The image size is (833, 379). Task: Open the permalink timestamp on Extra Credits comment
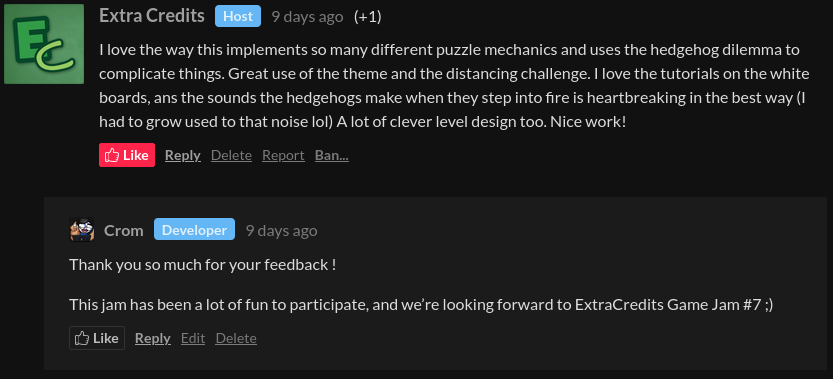pos(308,16)
